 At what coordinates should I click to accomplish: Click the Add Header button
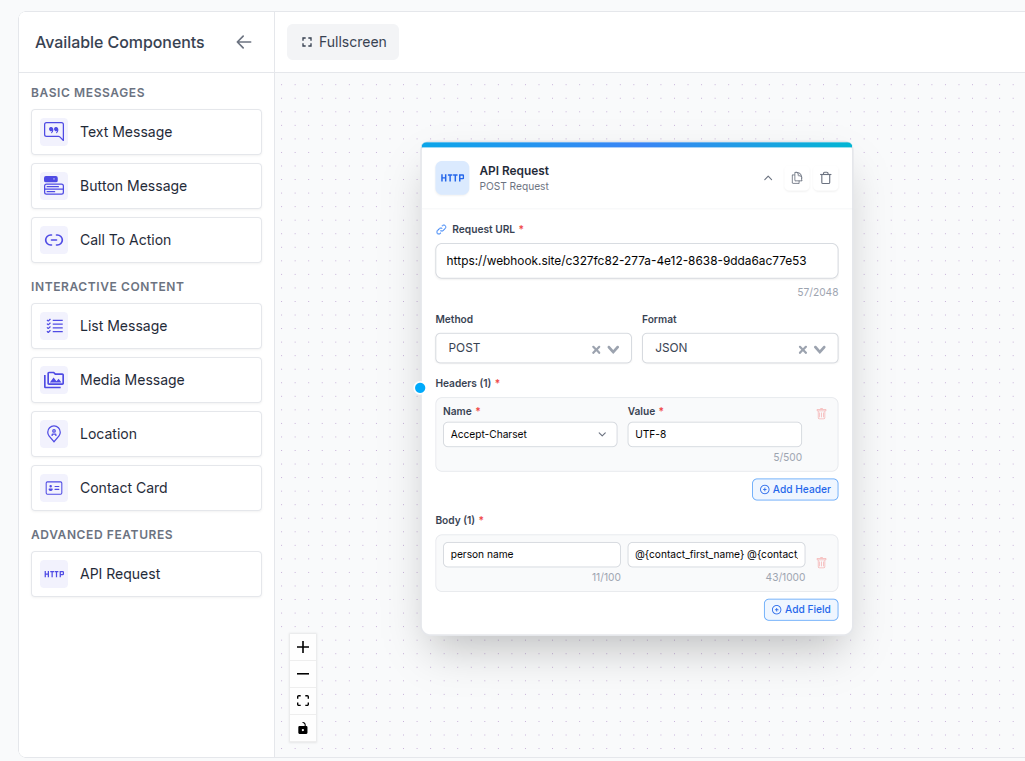794,489
